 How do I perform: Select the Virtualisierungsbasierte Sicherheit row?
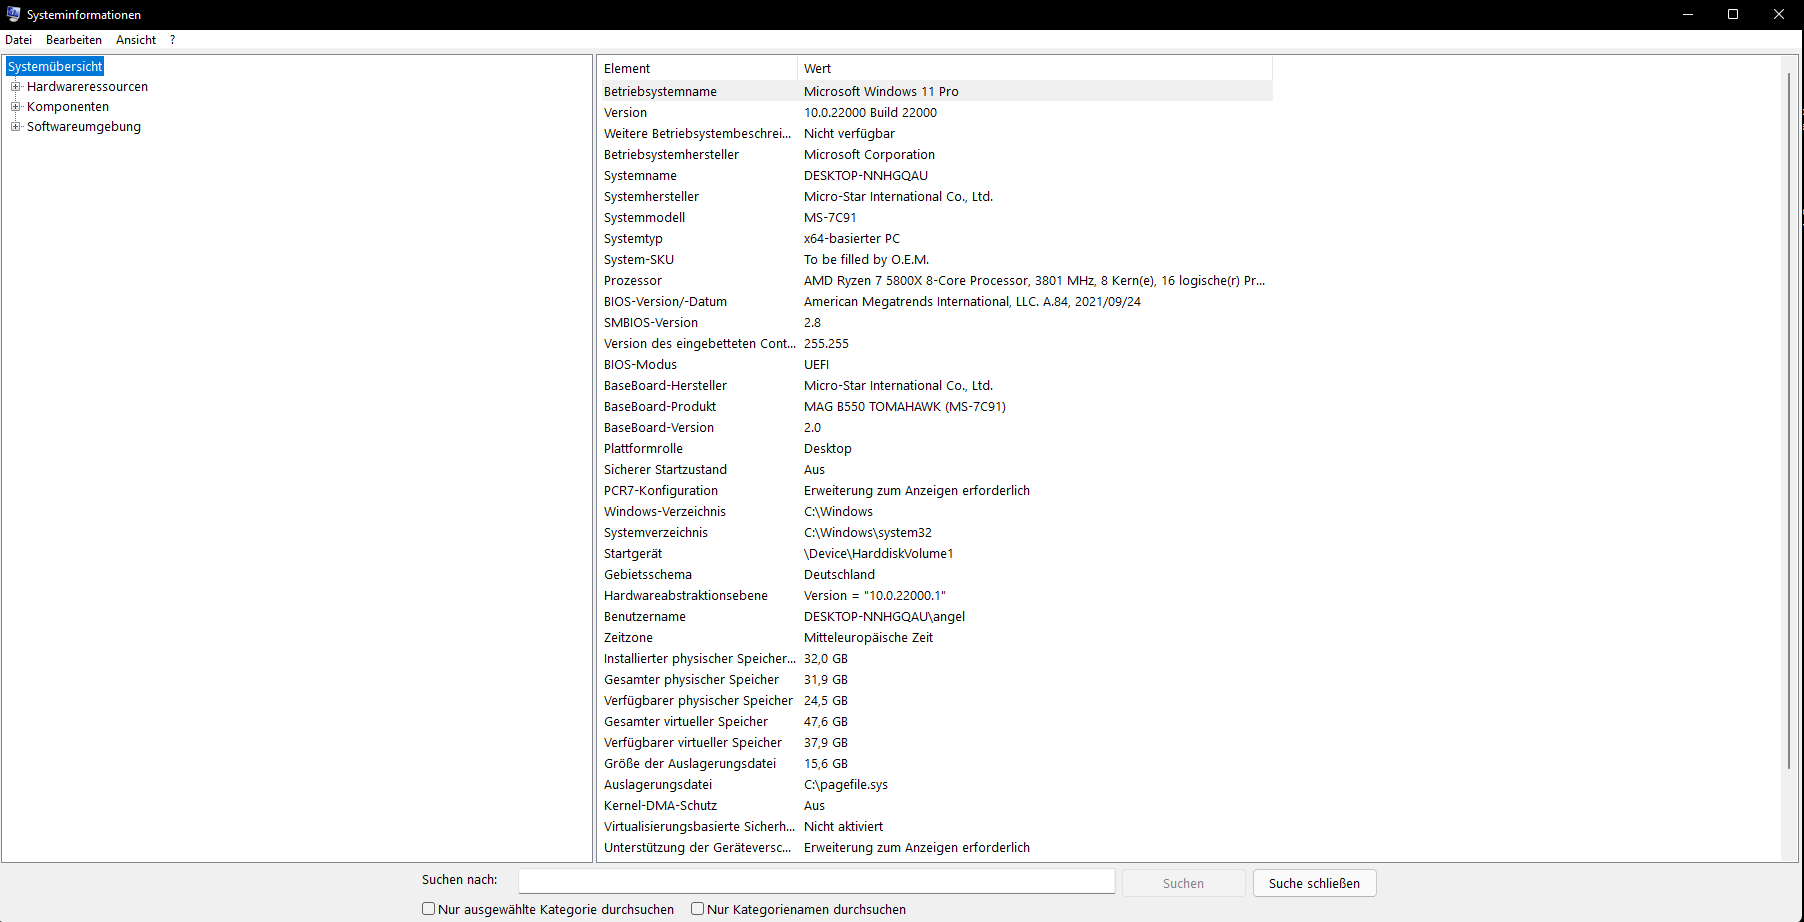[x=935, y=826]
